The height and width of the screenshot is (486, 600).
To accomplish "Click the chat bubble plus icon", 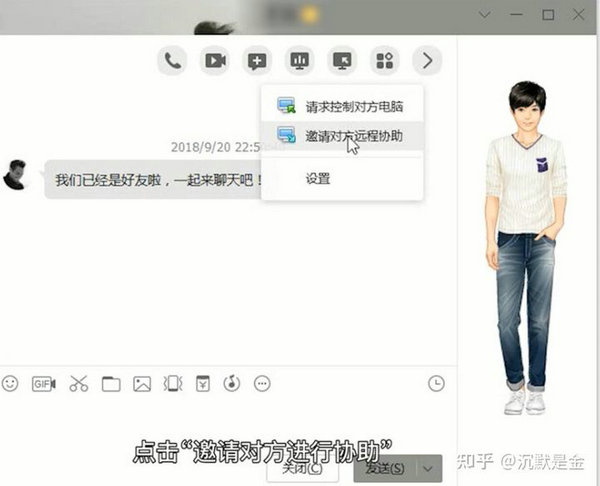I will tap(257, 61).
